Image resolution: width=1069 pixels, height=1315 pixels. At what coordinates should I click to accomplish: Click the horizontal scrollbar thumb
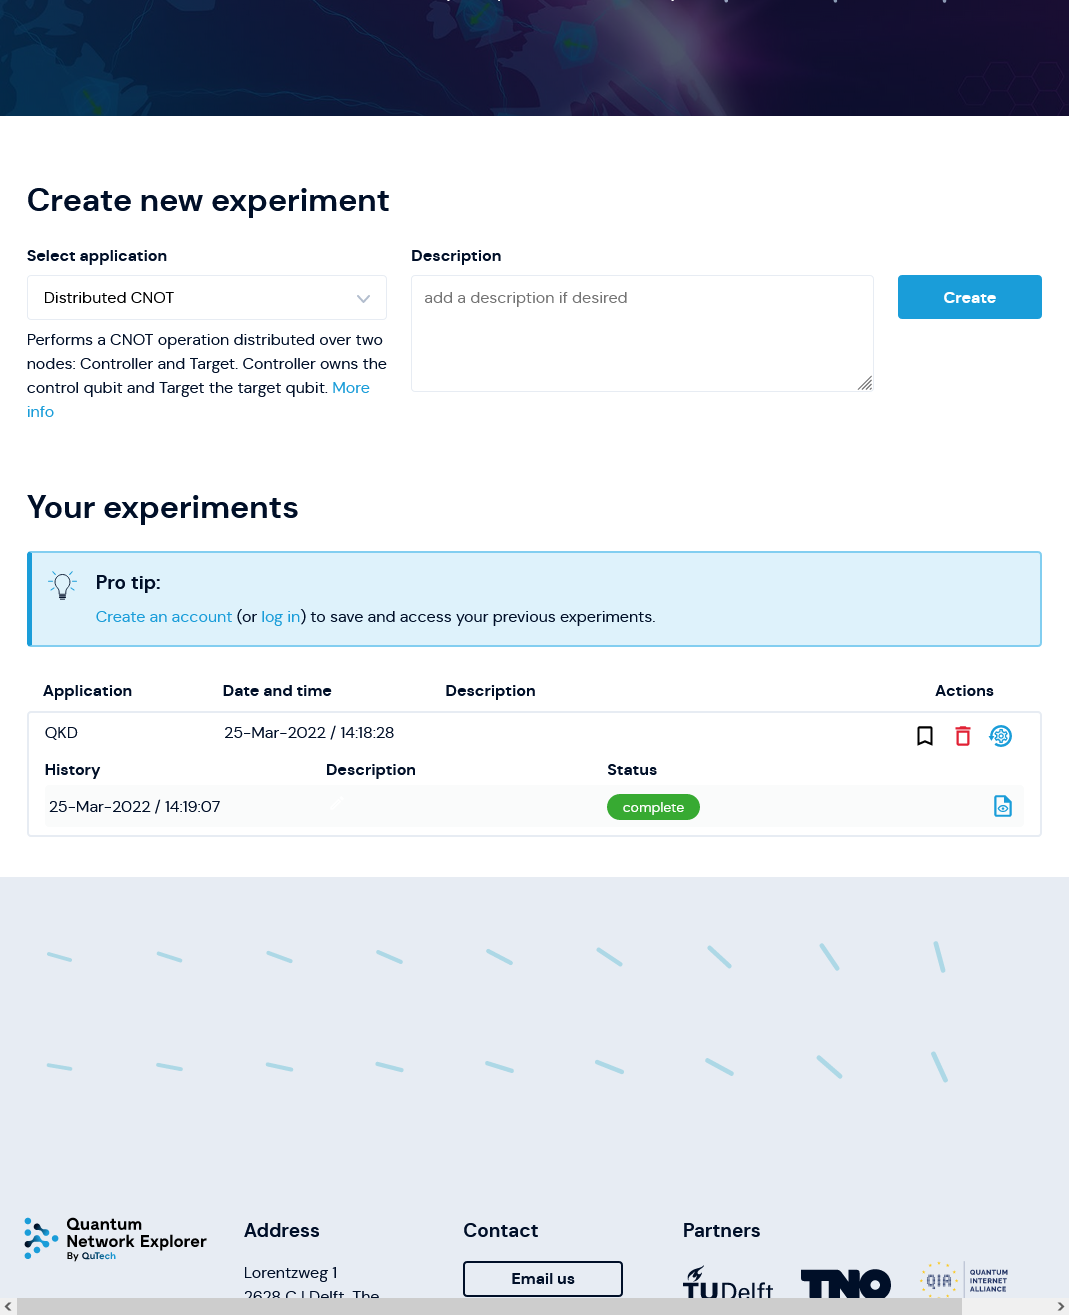pos(490,1306)
